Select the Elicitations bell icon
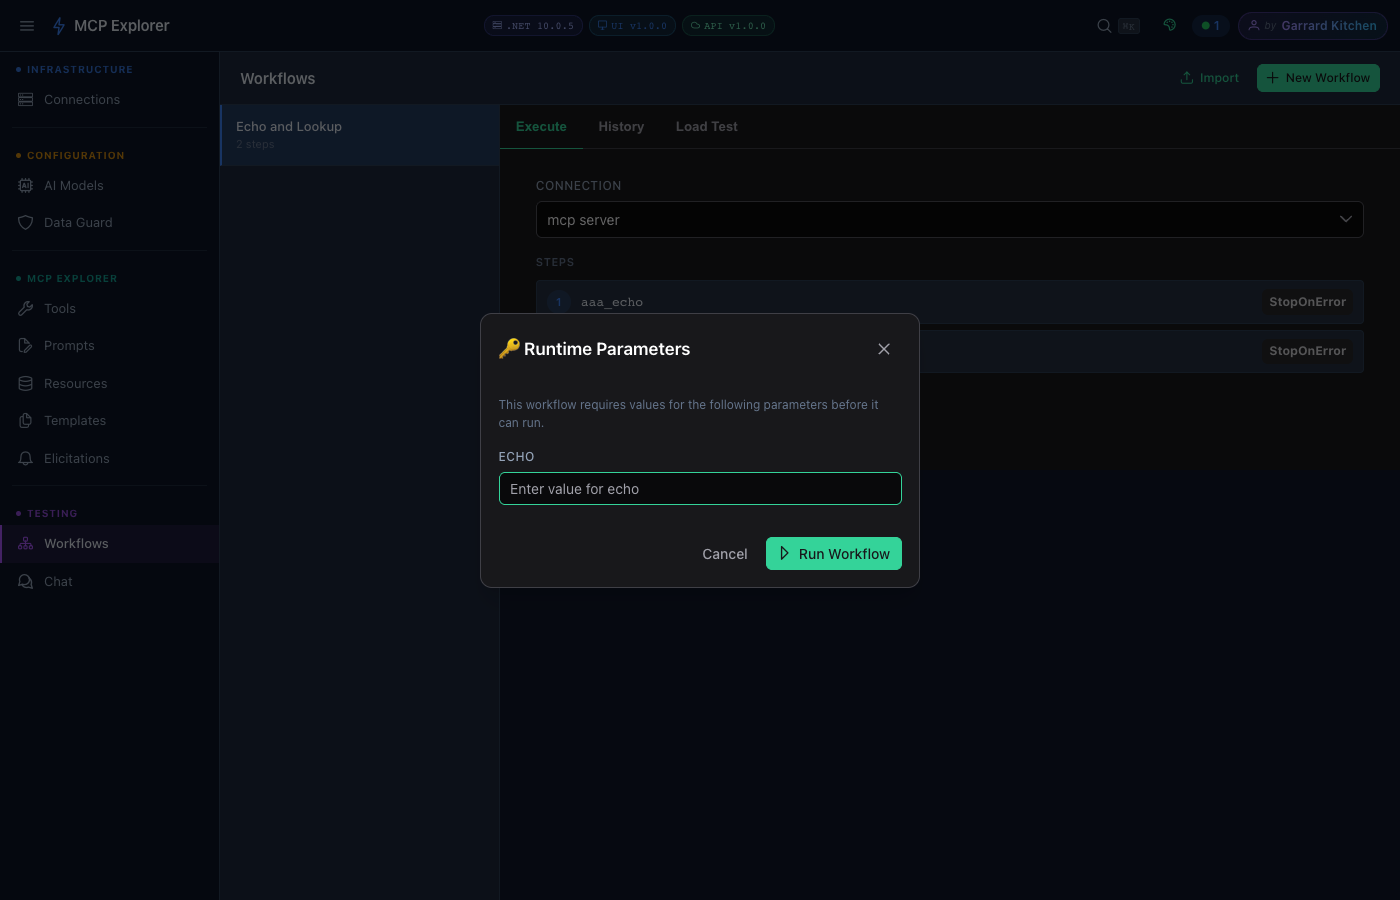1400x900 pixels. (x=26, y=458)
